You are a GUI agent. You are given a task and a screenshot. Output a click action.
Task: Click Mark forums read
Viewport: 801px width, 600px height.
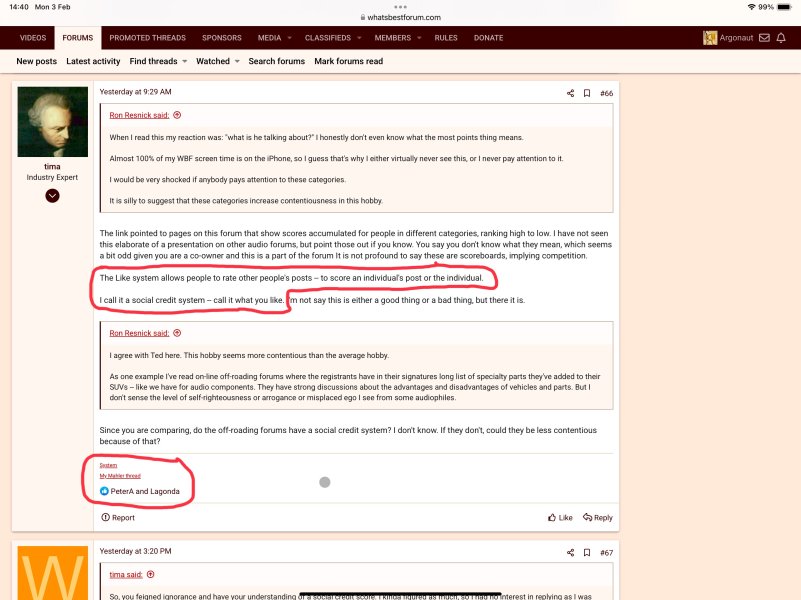coord(348,61)
